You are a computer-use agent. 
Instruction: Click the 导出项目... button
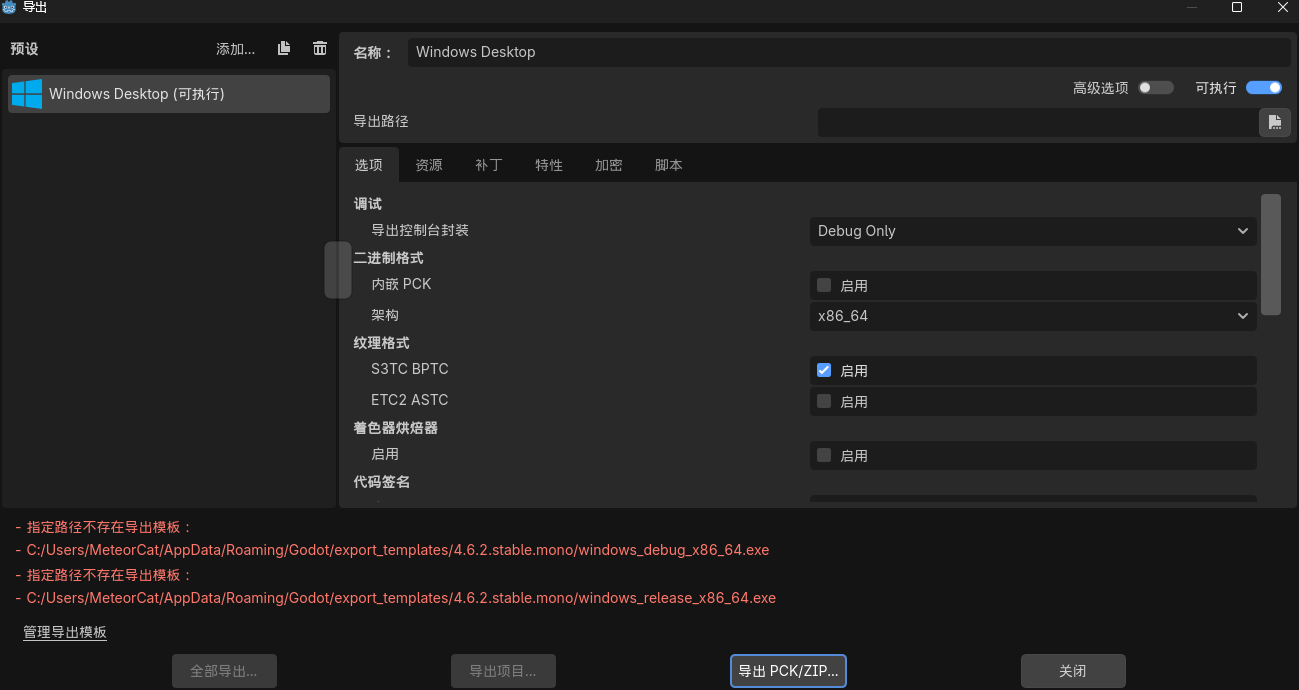pyautogui.click(x=503, y=671)
